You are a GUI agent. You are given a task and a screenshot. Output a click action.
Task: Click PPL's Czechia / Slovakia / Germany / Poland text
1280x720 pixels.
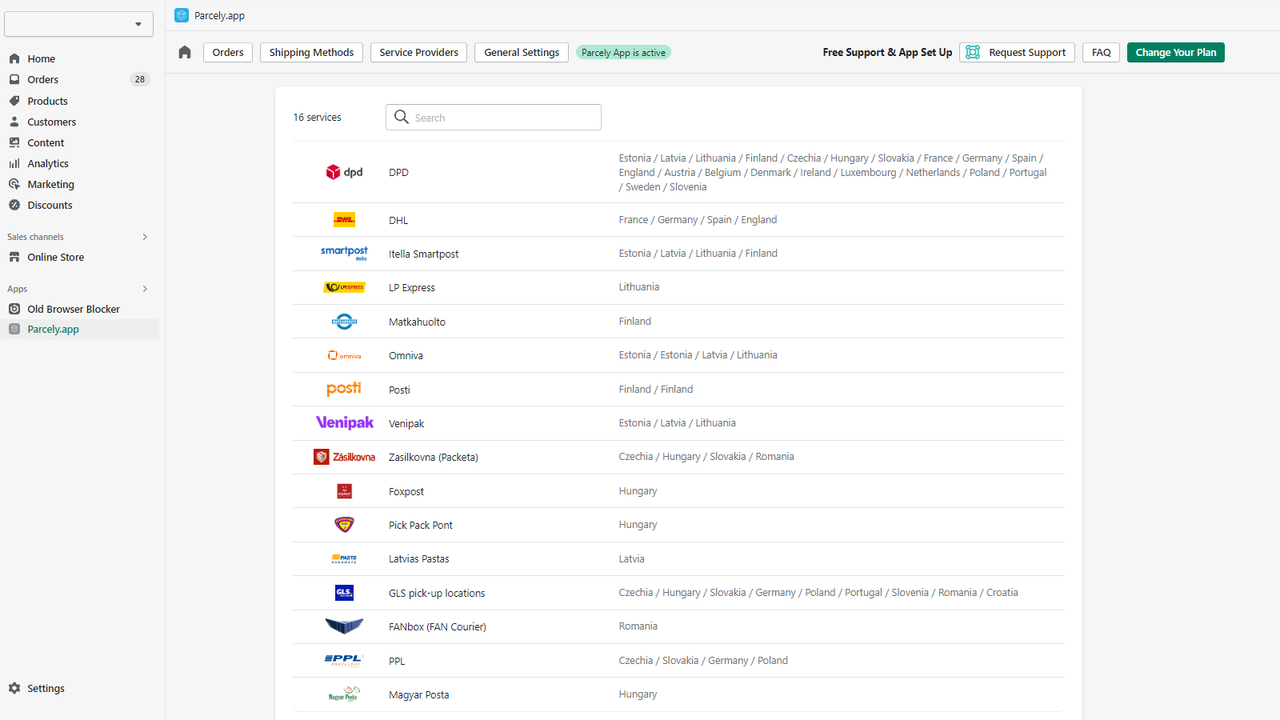[x=703, y=660]
